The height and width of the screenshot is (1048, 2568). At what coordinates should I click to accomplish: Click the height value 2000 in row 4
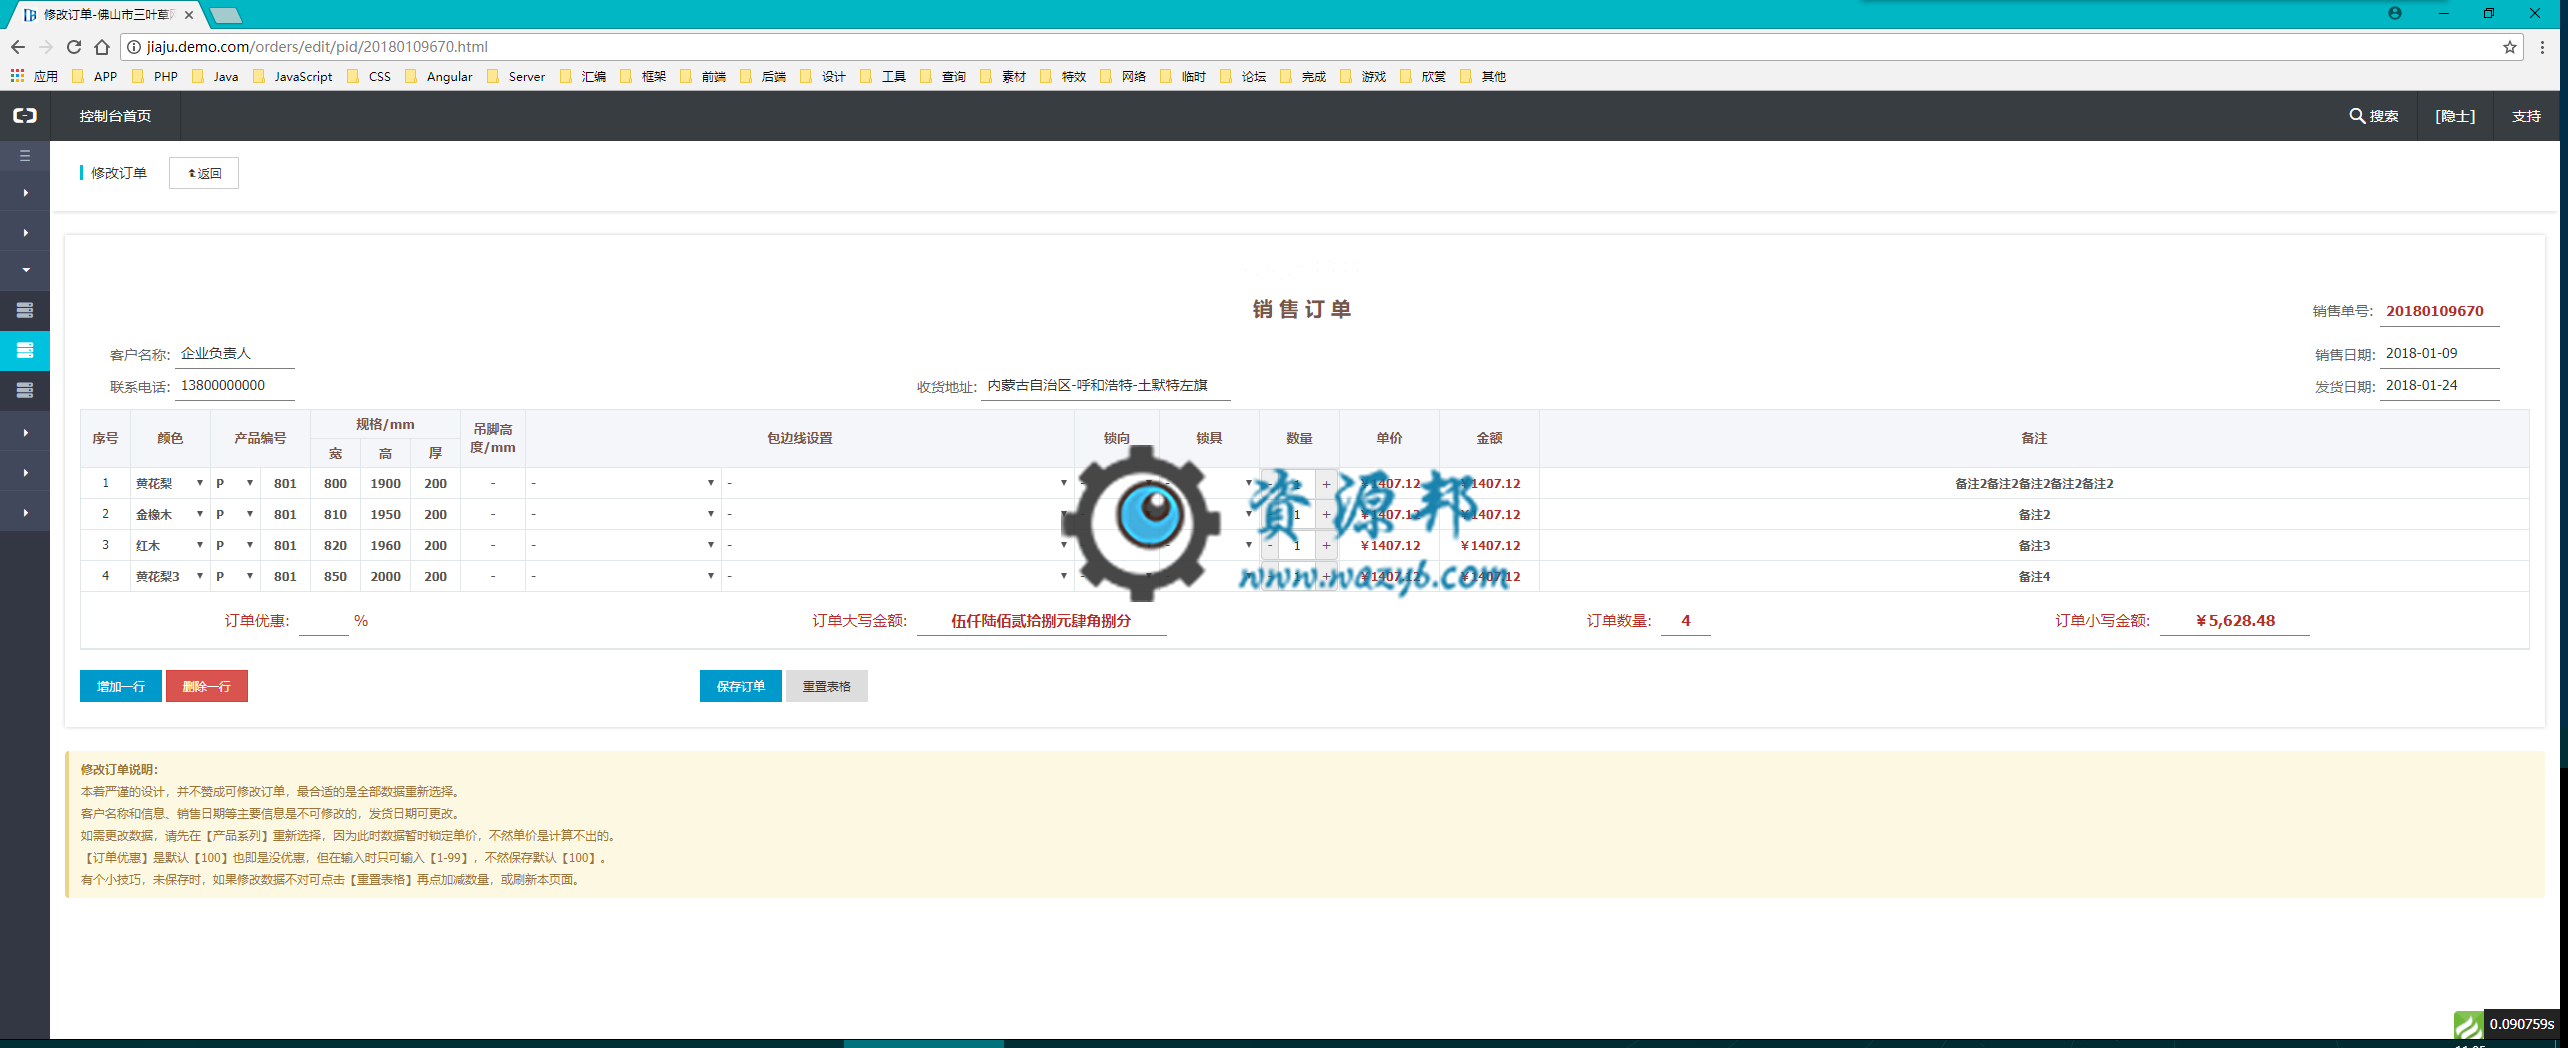[x=386, y=576]
